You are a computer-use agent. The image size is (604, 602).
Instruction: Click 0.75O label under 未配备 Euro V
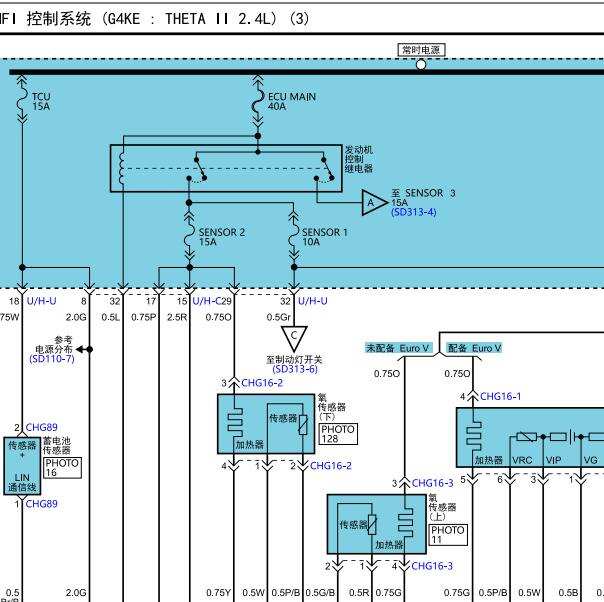[387, 374]
